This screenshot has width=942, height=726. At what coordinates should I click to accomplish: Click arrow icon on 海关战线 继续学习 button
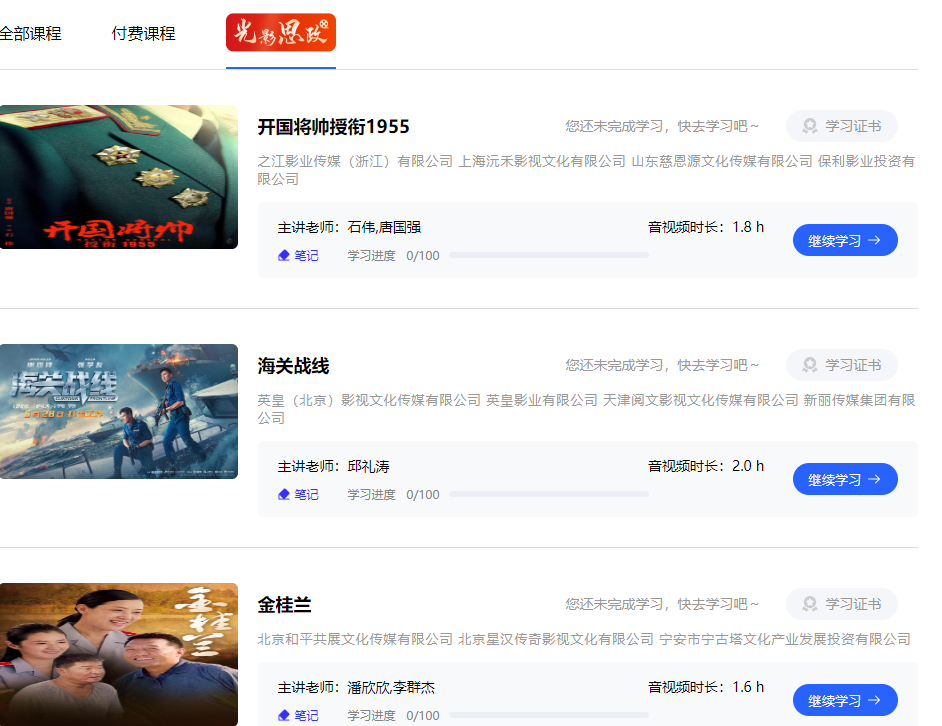[874, 480]
